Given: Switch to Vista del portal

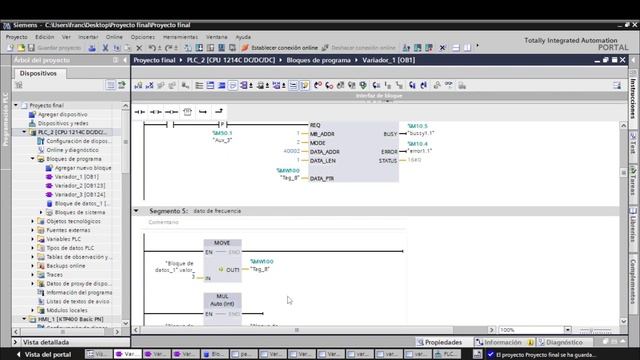Looking at the screenshot, I should pyautogui.click(x=44, y=354).
